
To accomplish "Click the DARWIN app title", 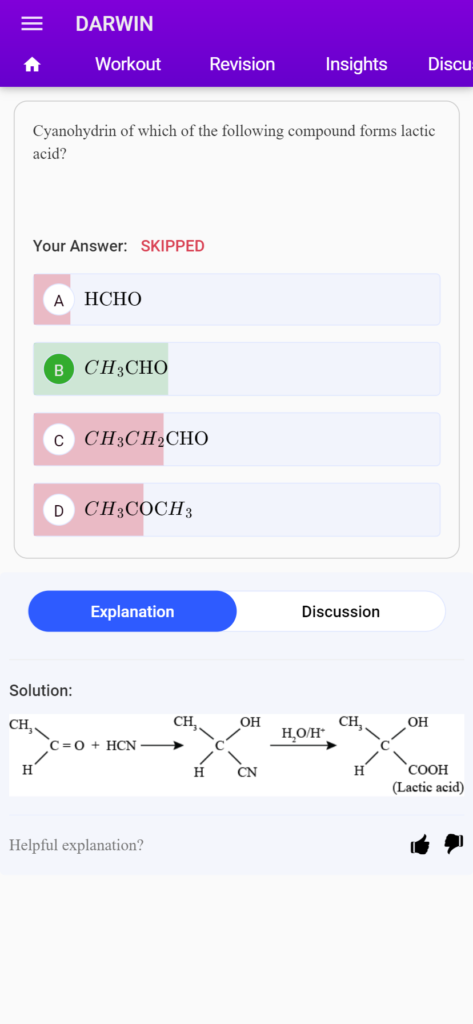I will 114,24.
